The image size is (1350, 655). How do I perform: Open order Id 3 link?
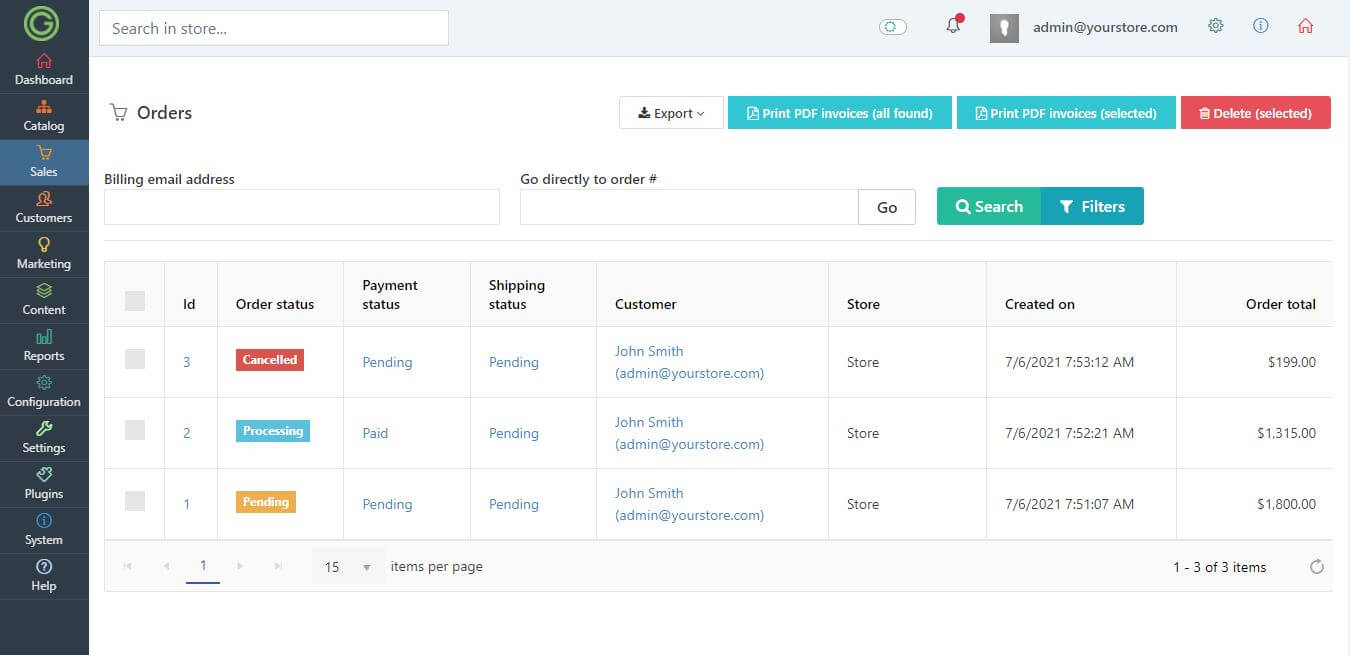[186, 362]
